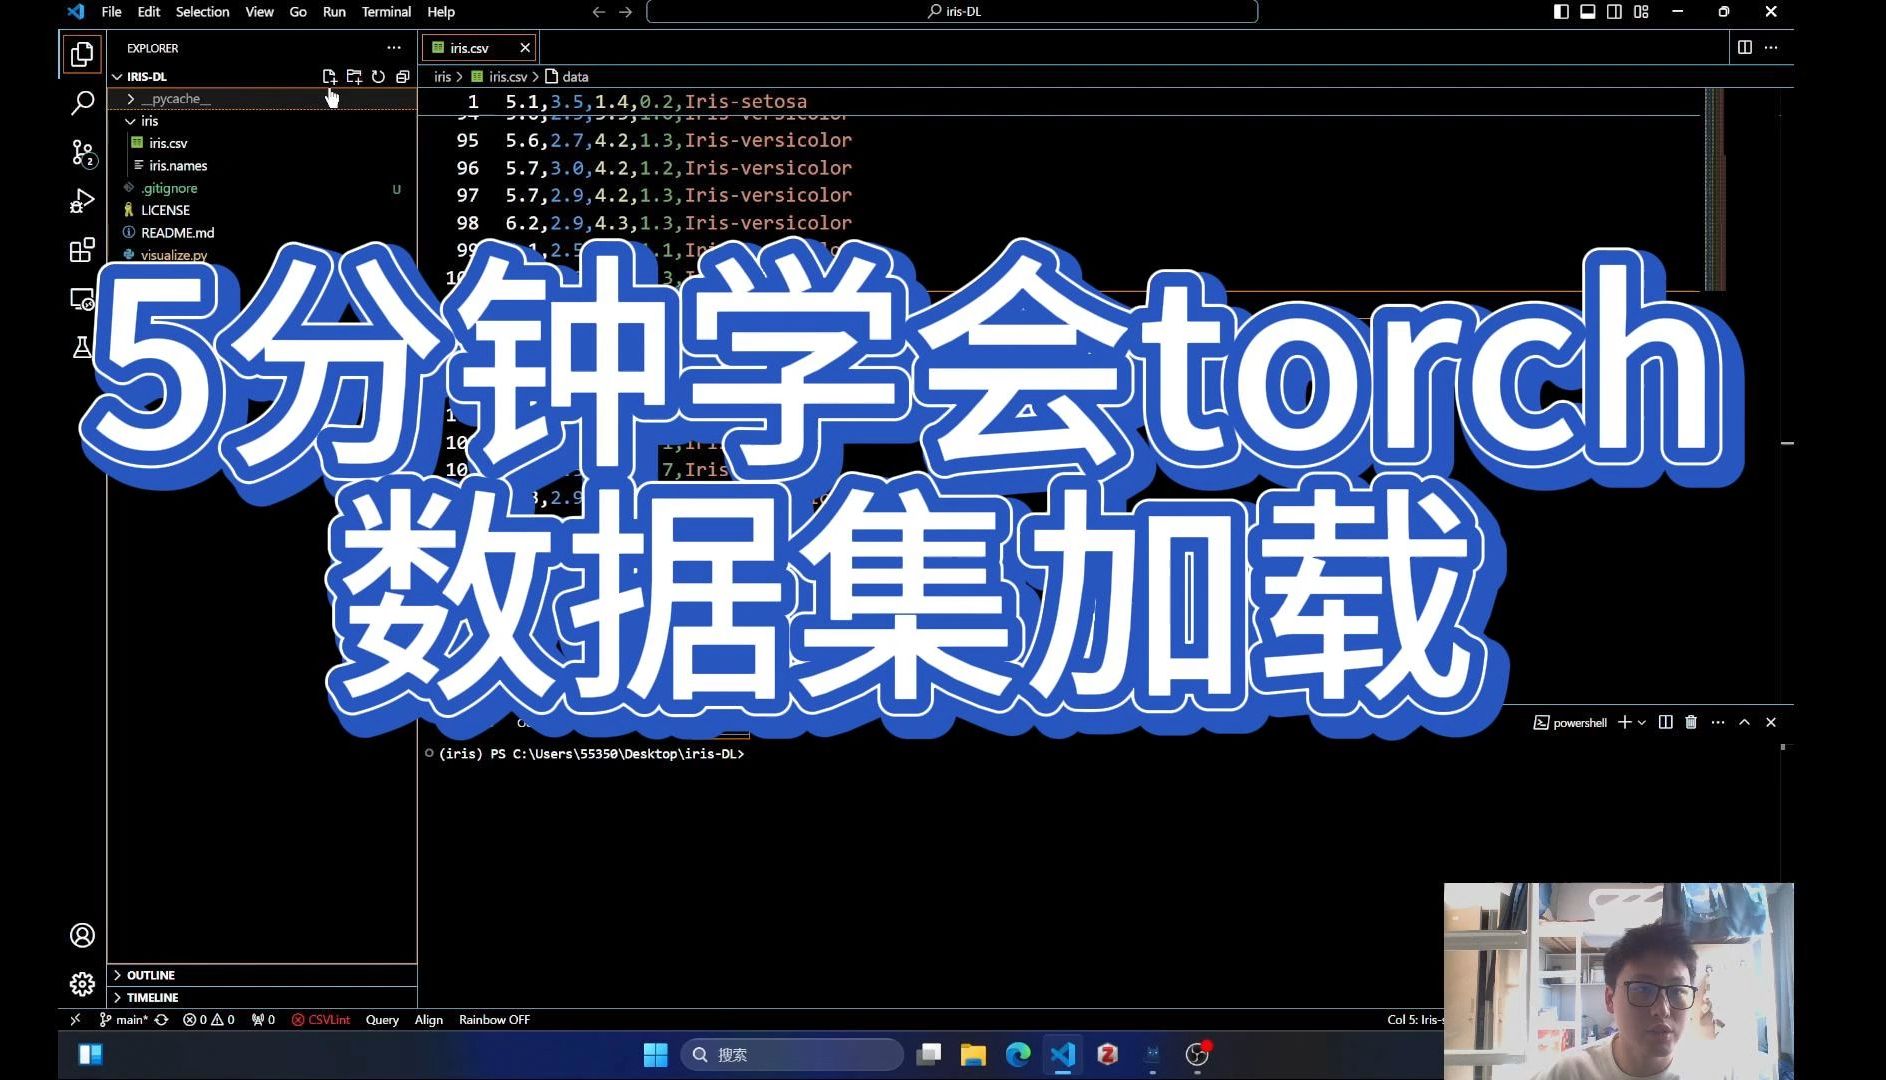Viewport: 1886px width, 1080px height.
Task: Open the new terminal profile dropdown
Action: point(1642,722)
